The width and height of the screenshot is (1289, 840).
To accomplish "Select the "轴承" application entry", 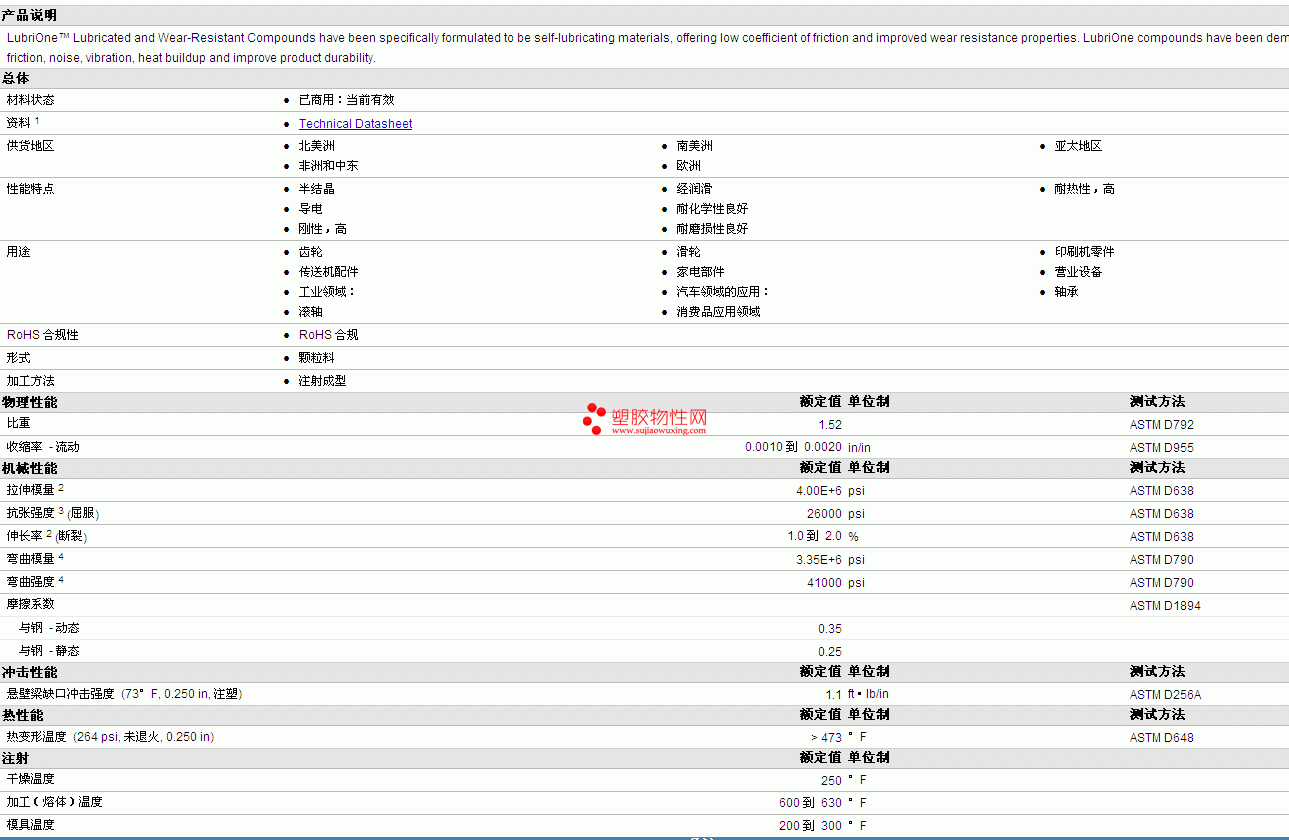I will (1066, 292).
